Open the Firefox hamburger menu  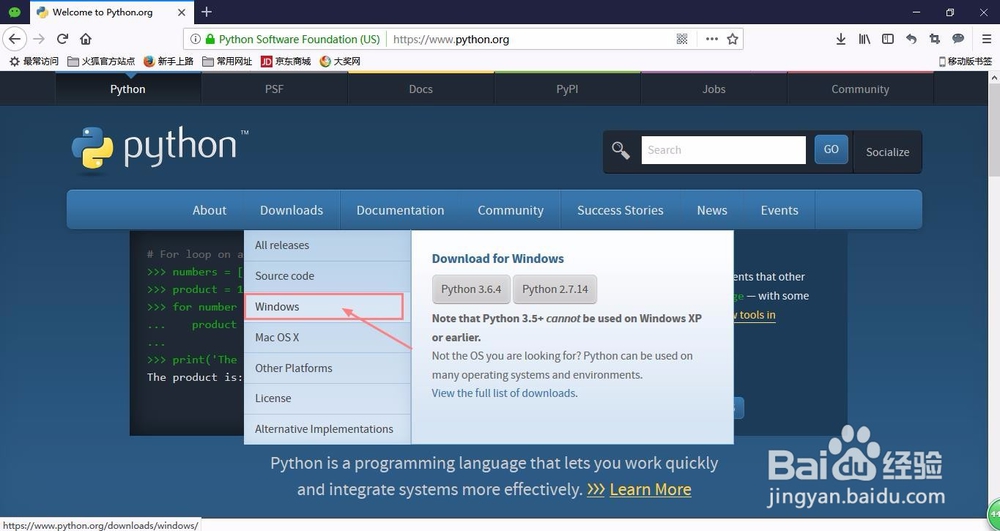click(986, 39)
